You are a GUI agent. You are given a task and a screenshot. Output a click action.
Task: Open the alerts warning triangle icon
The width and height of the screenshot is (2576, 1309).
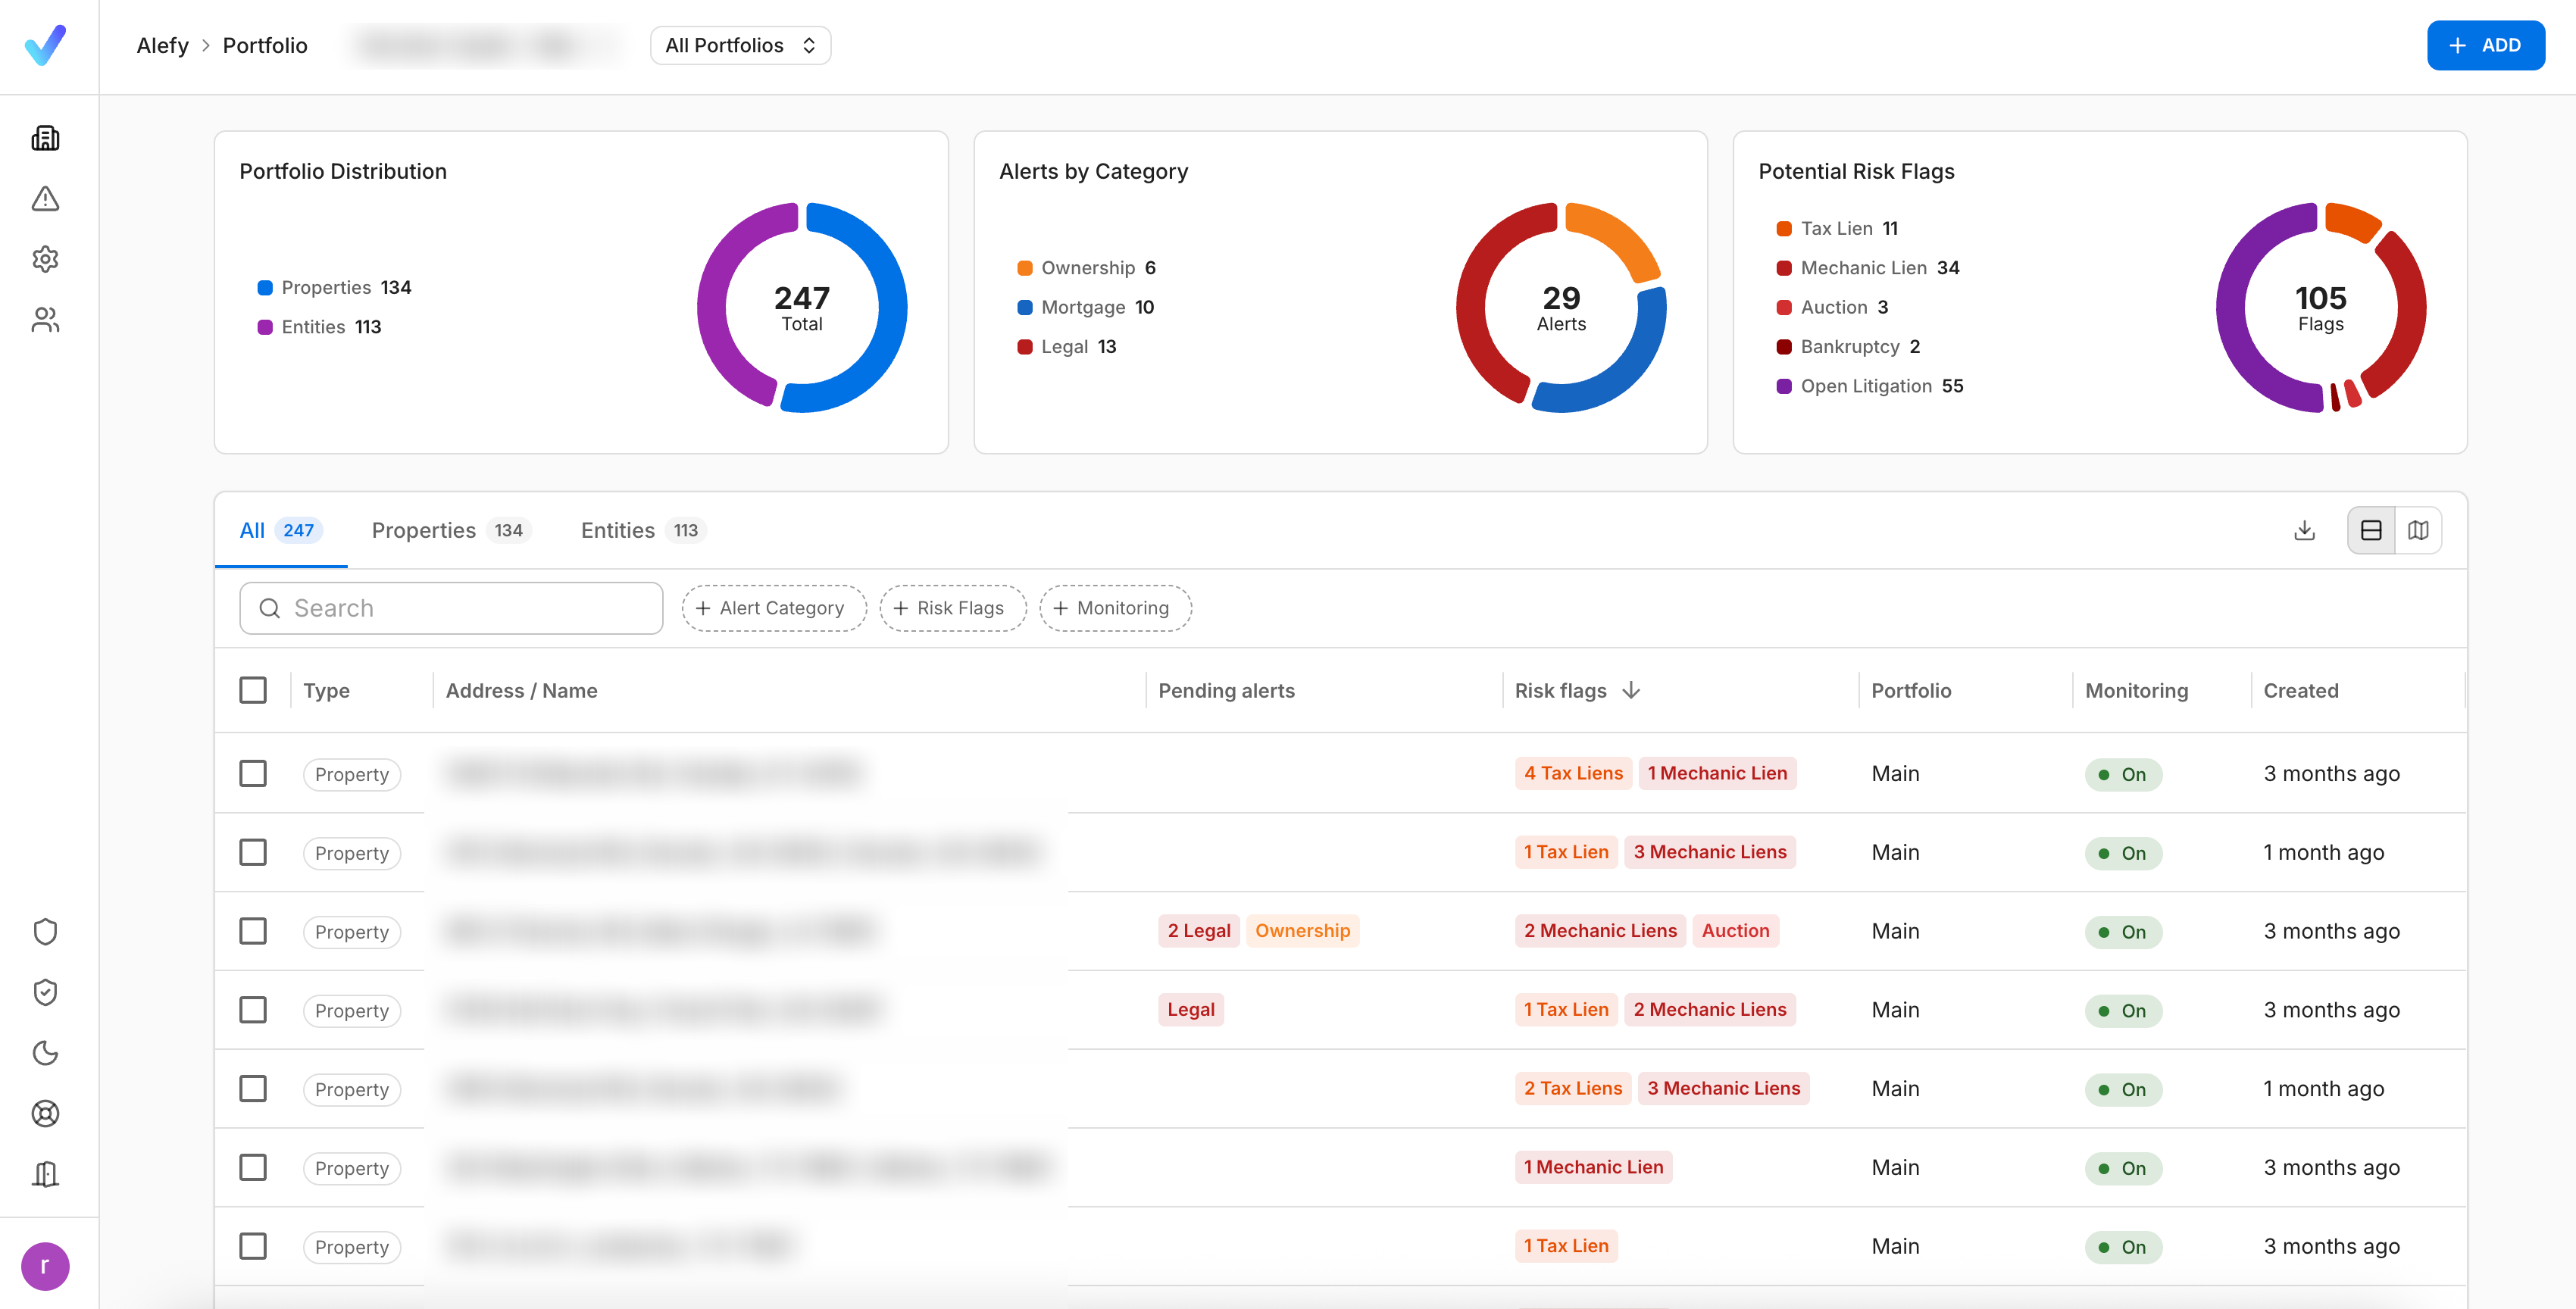[x=45, y=199]
